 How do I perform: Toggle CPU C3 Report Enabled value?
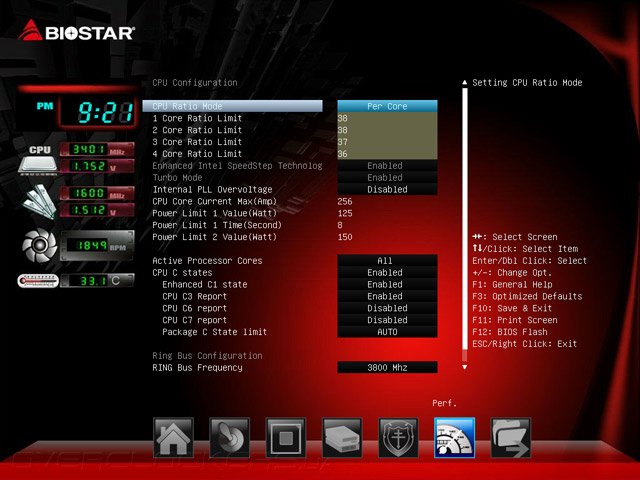387,296
